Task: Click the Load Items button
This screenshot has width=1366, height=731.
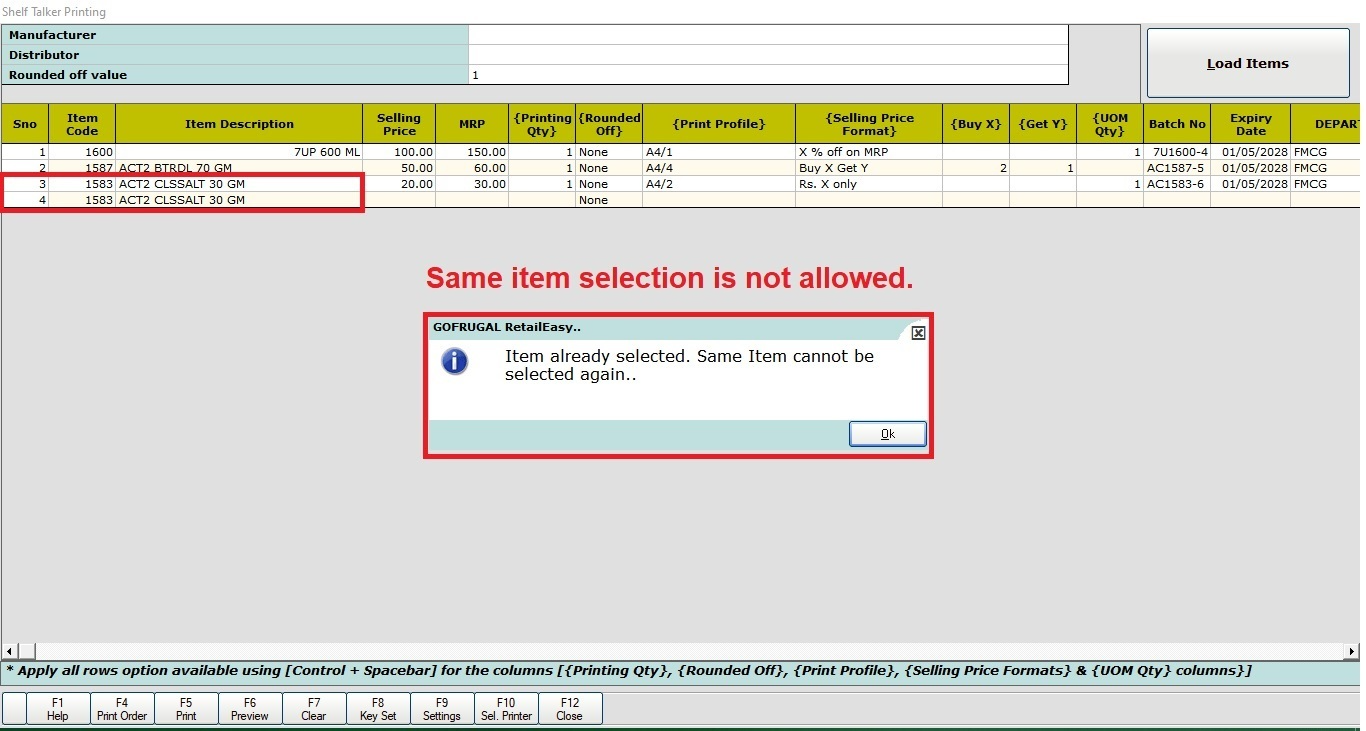Action: [x=1248, y=63]
